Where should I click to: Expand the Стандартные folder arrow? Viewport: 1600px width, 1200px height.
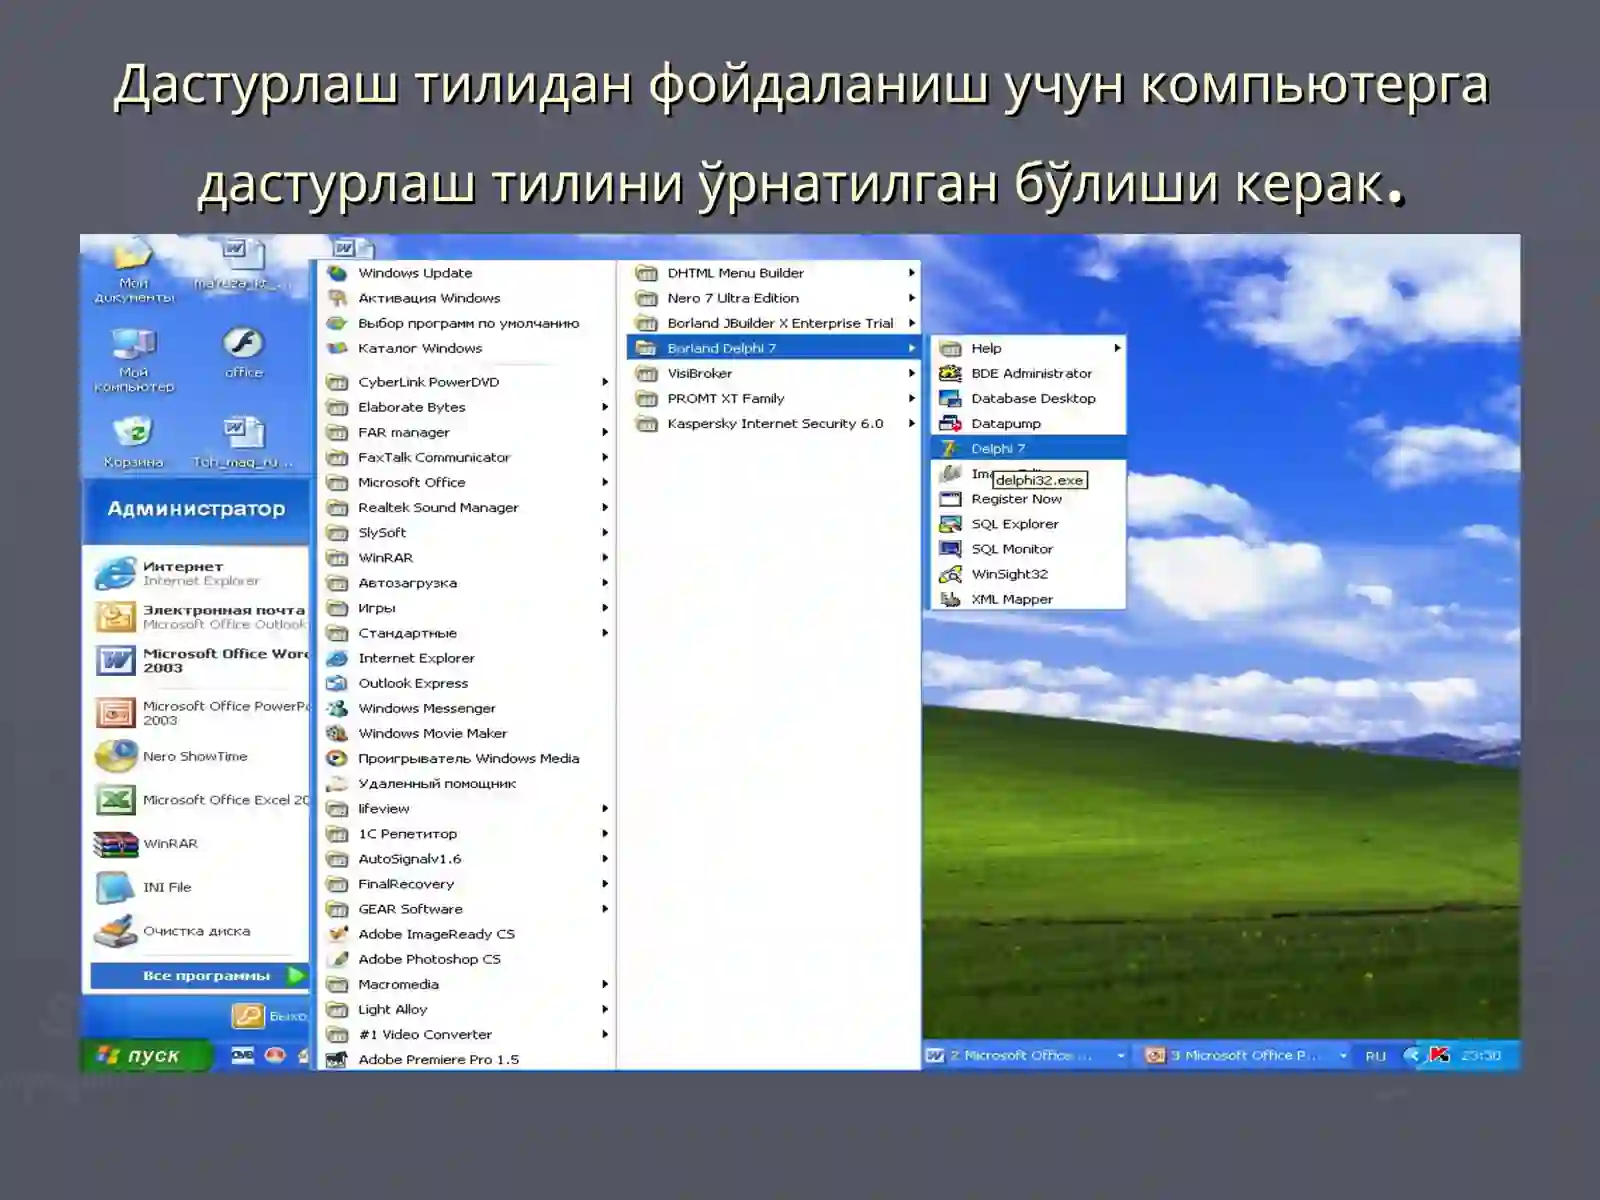(604, 633)
